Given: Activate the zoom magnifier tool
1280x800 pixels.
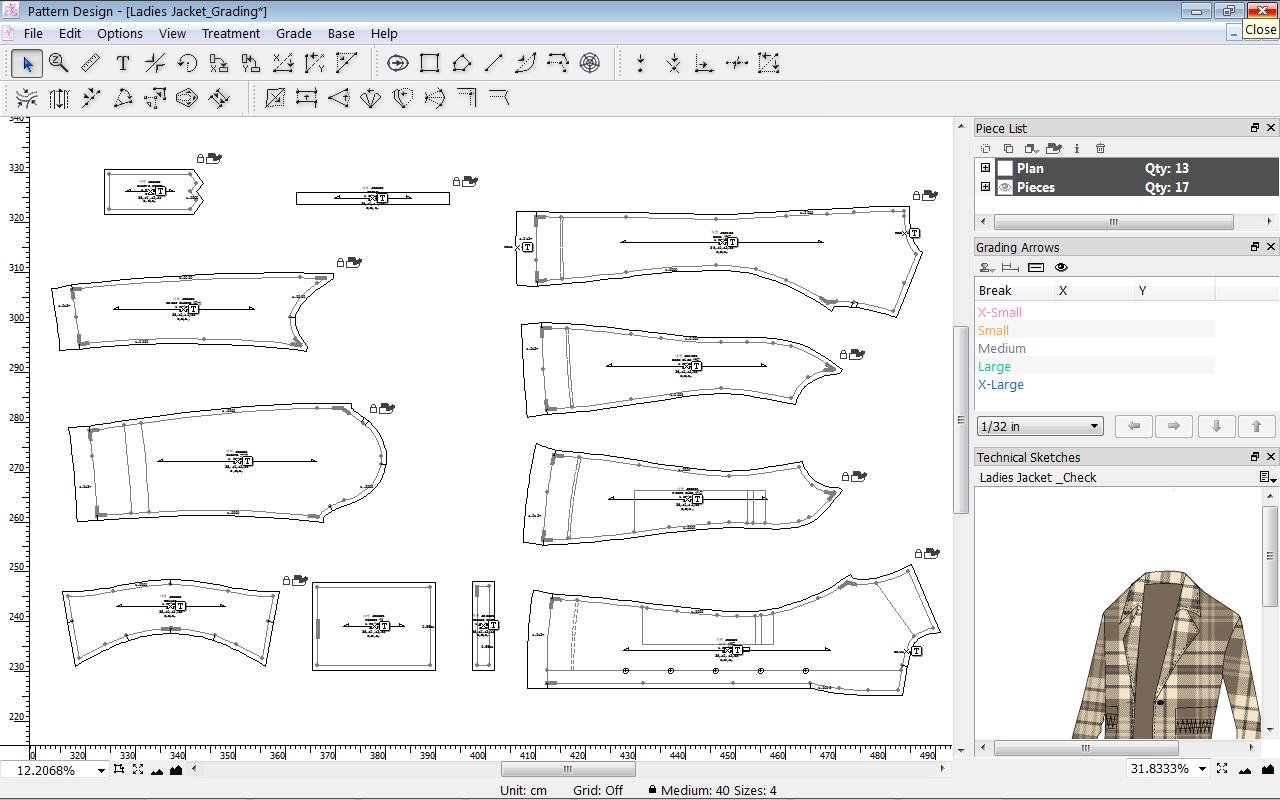Looking at the screenshot, I should click(x=59, y=64).
